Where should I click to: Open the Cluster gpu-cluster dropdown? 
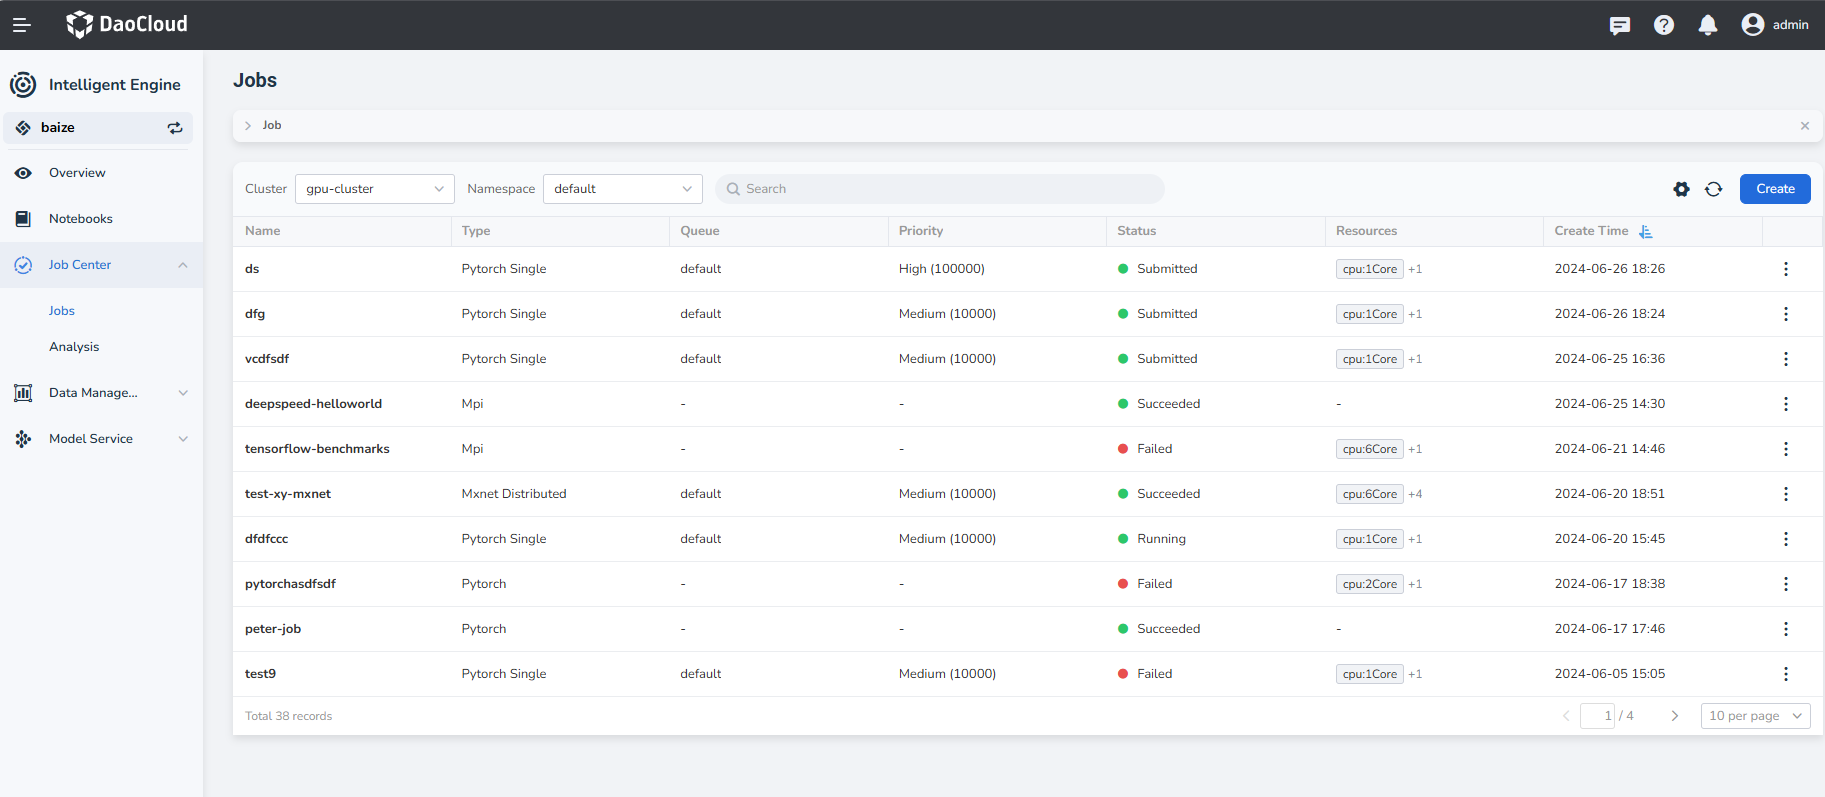[374, 189]
